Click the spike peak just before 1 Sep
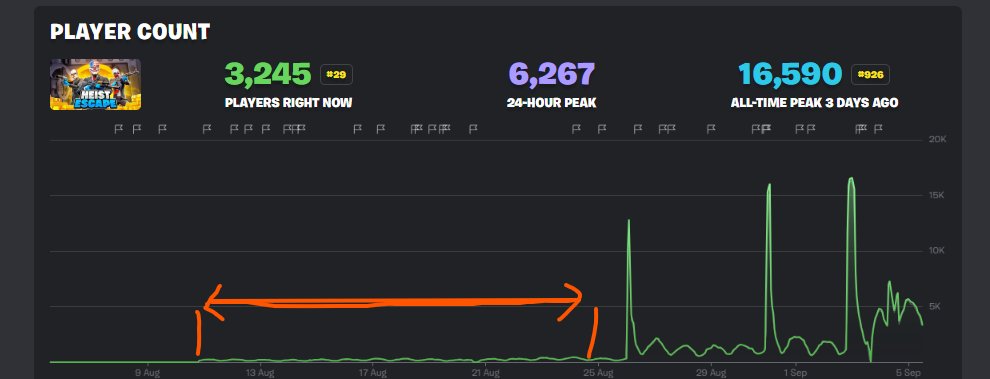 click(769, 185)
